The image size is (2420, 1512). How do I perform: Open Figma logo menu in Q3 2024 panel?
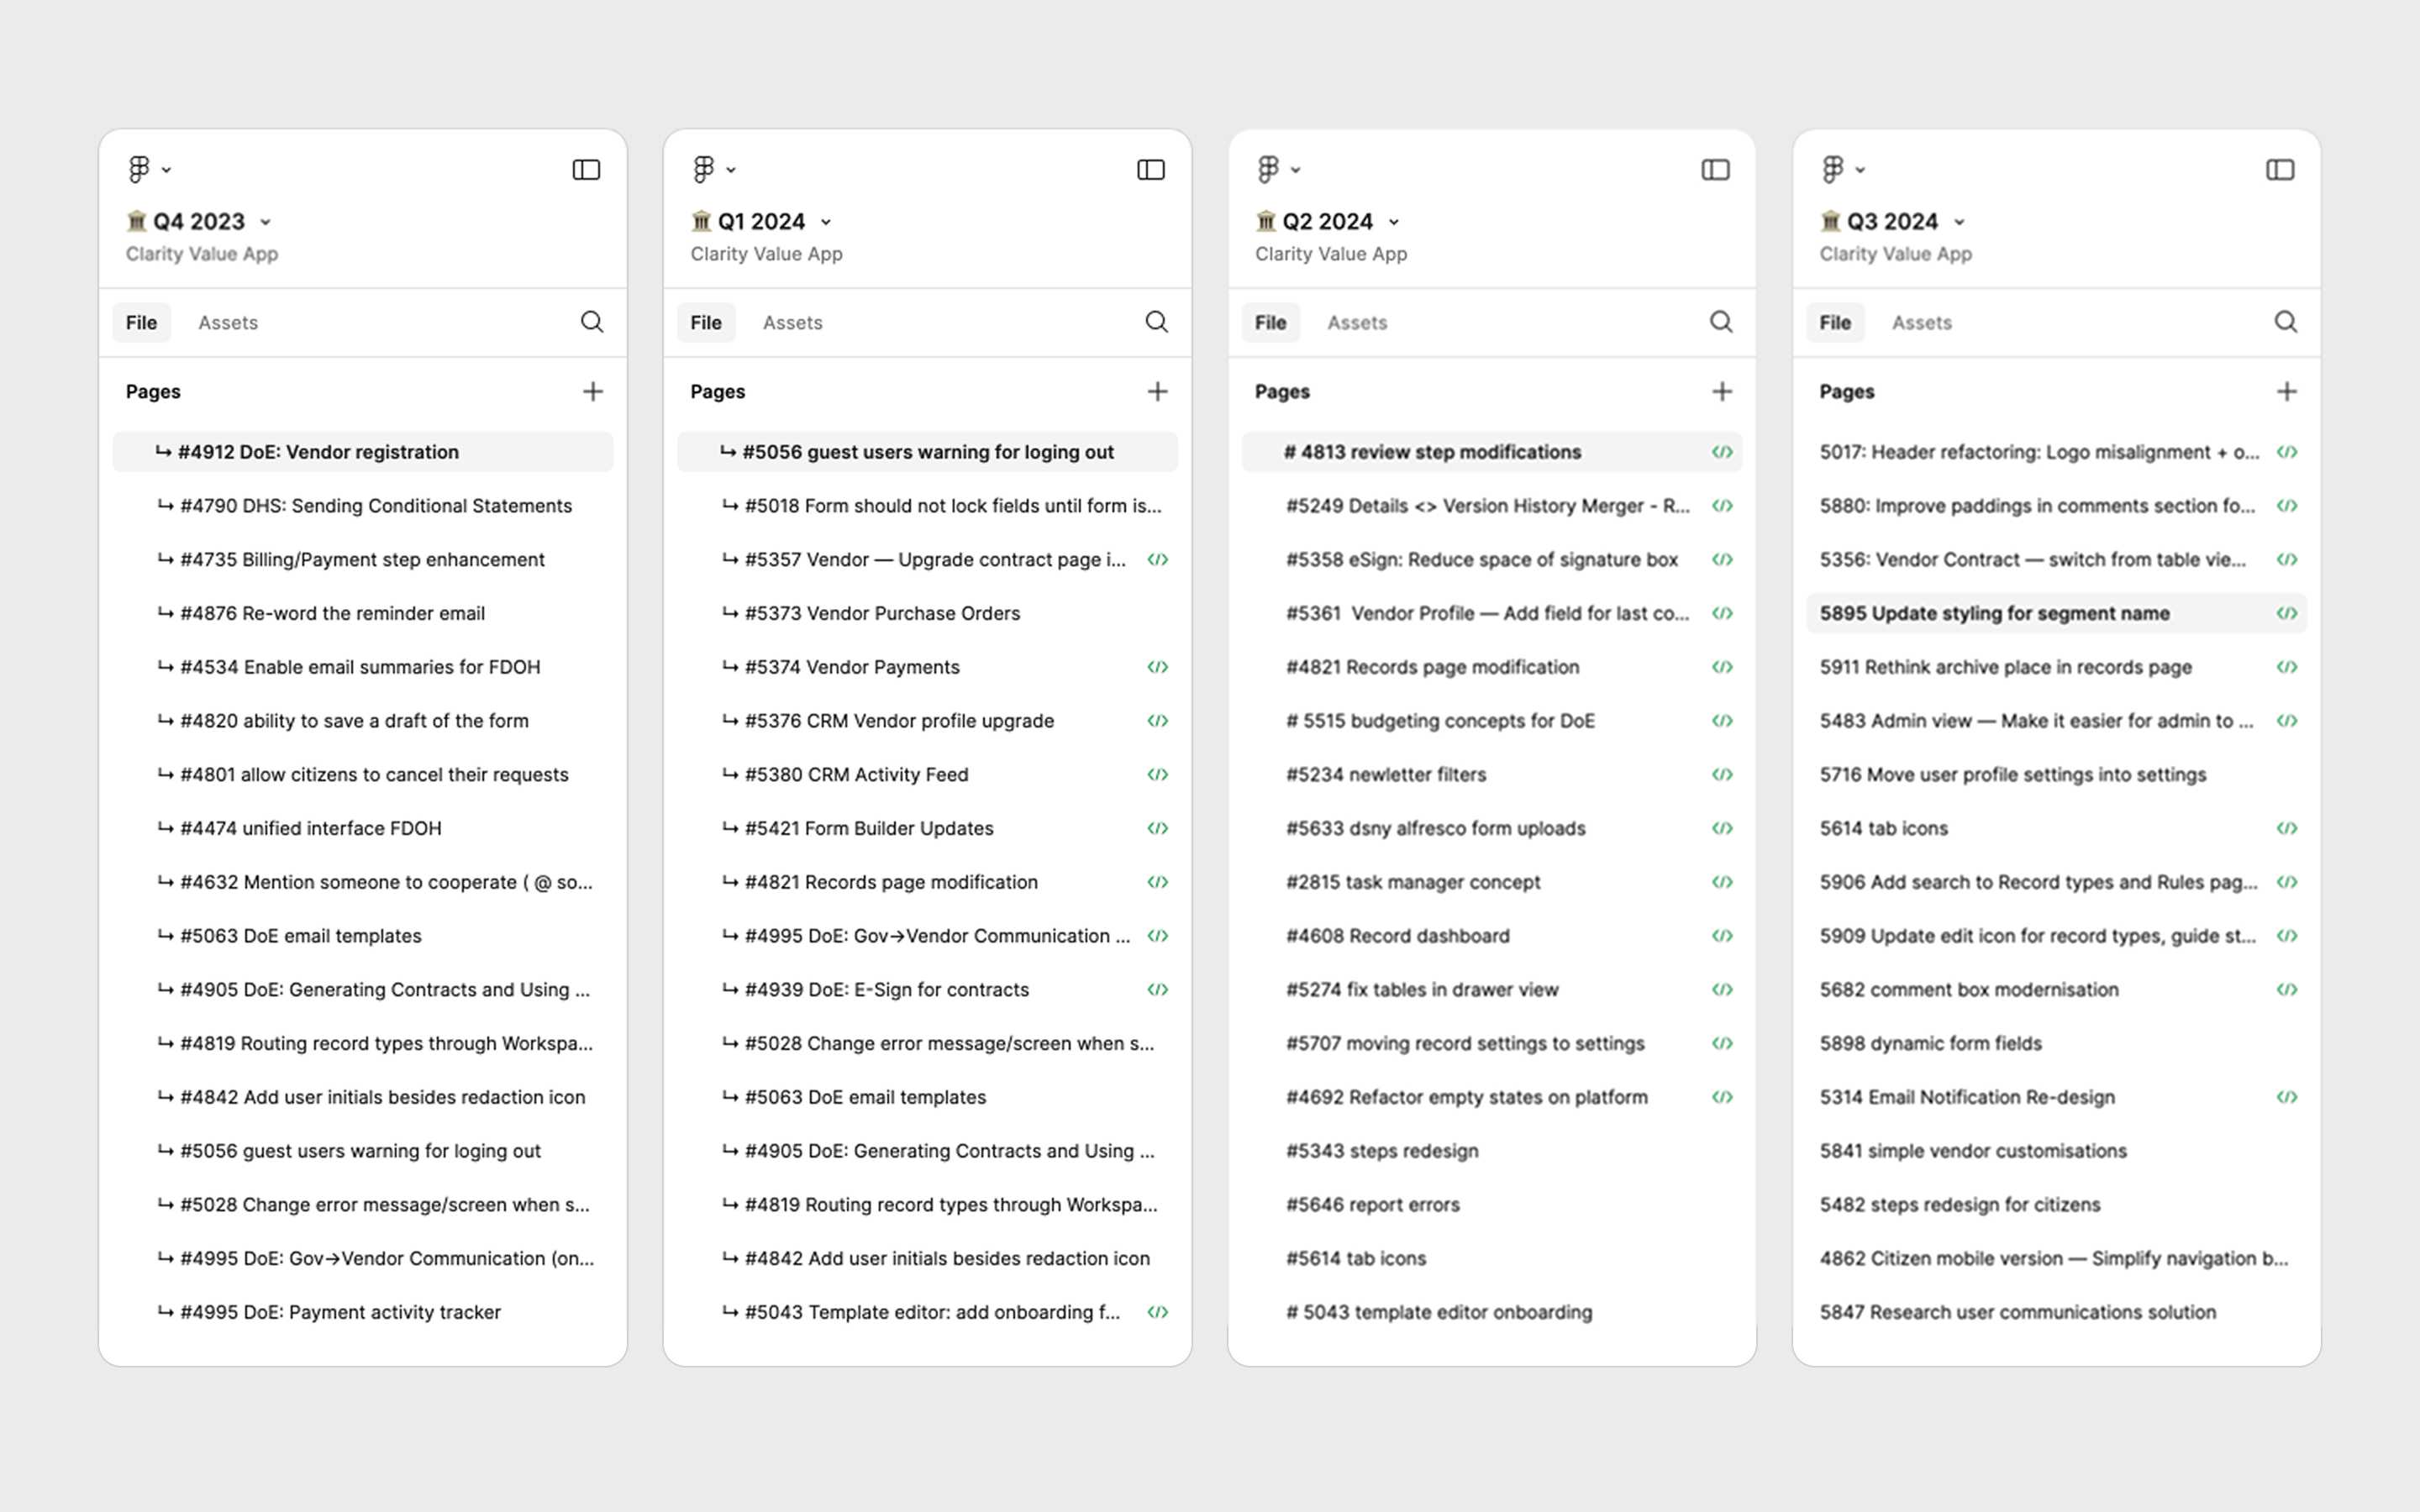click(x=1841, y=169)
